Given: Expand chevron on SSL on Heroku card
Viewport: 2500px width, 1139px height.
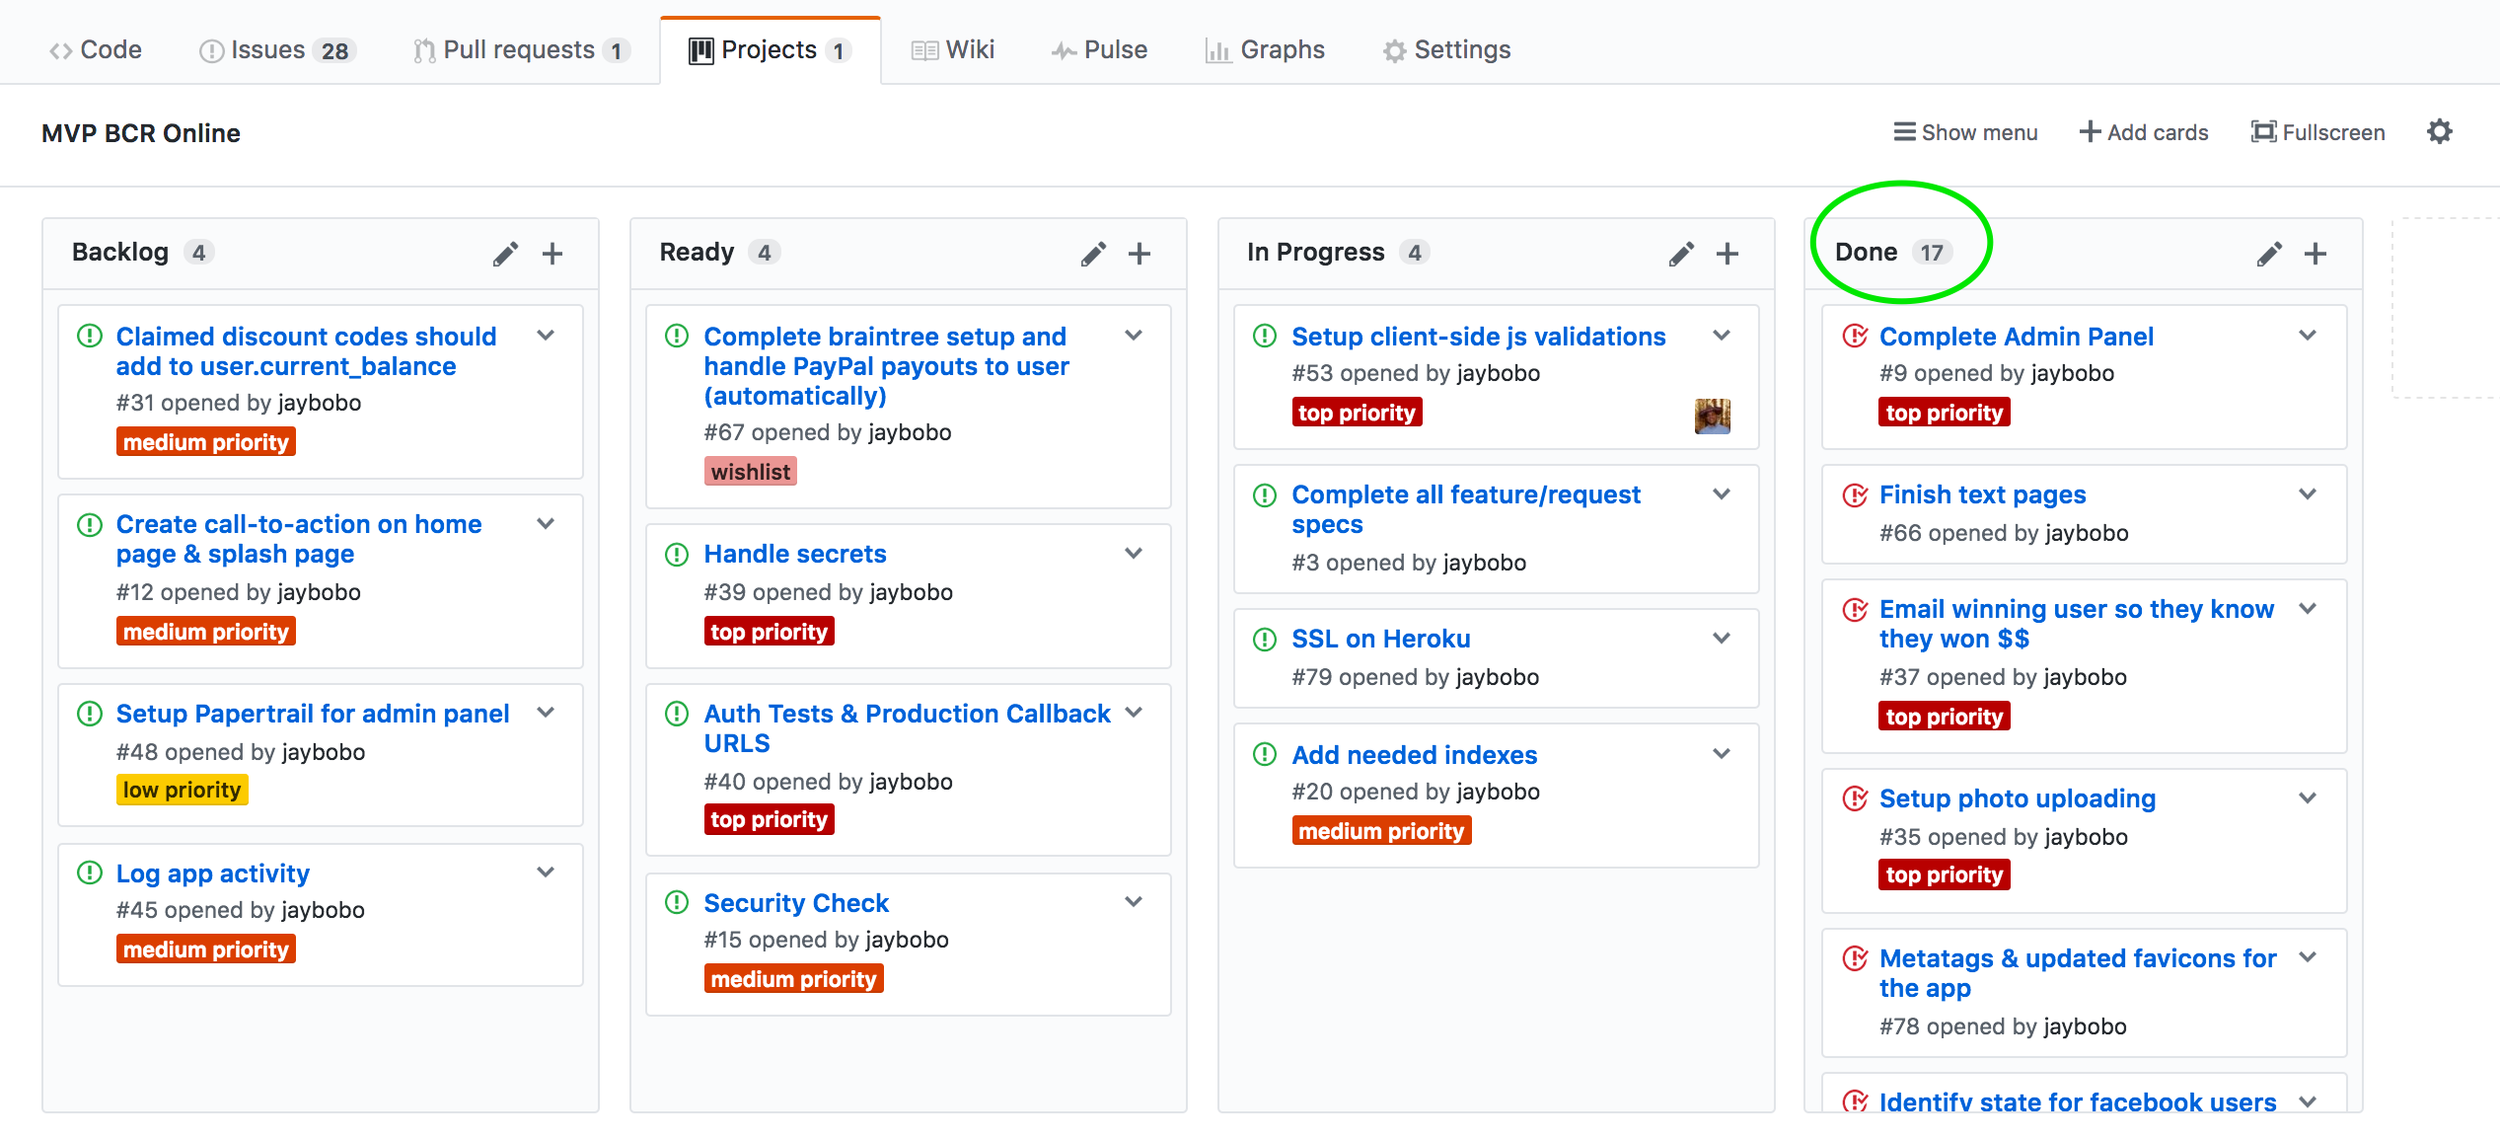Looking at the screenshot, I should (1721, 638).
